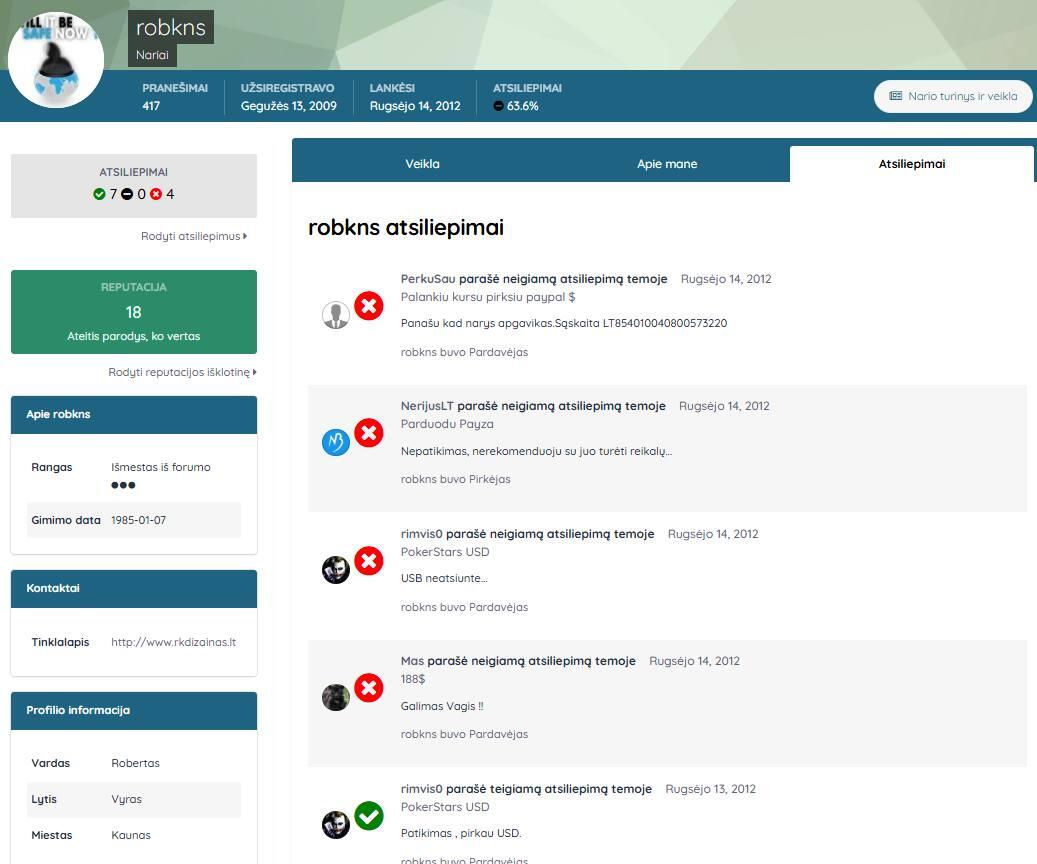Select the Atsiliepimai tab
Screen dimensions: 1037x864
pos(911,164)
